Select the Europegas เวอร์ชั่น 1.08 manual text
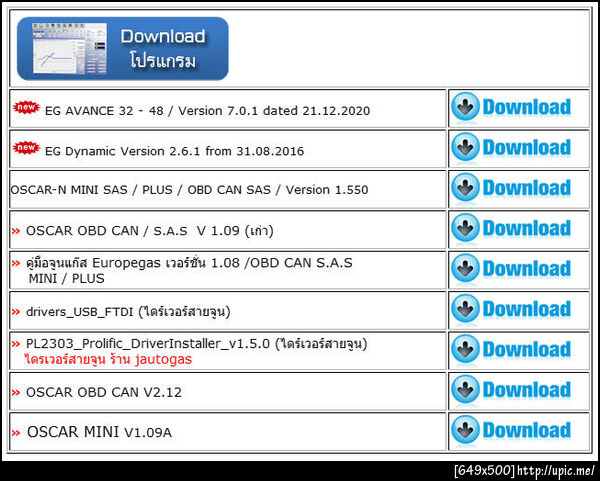This screenshot has height=481, width=600. click(x=189, y=270)
